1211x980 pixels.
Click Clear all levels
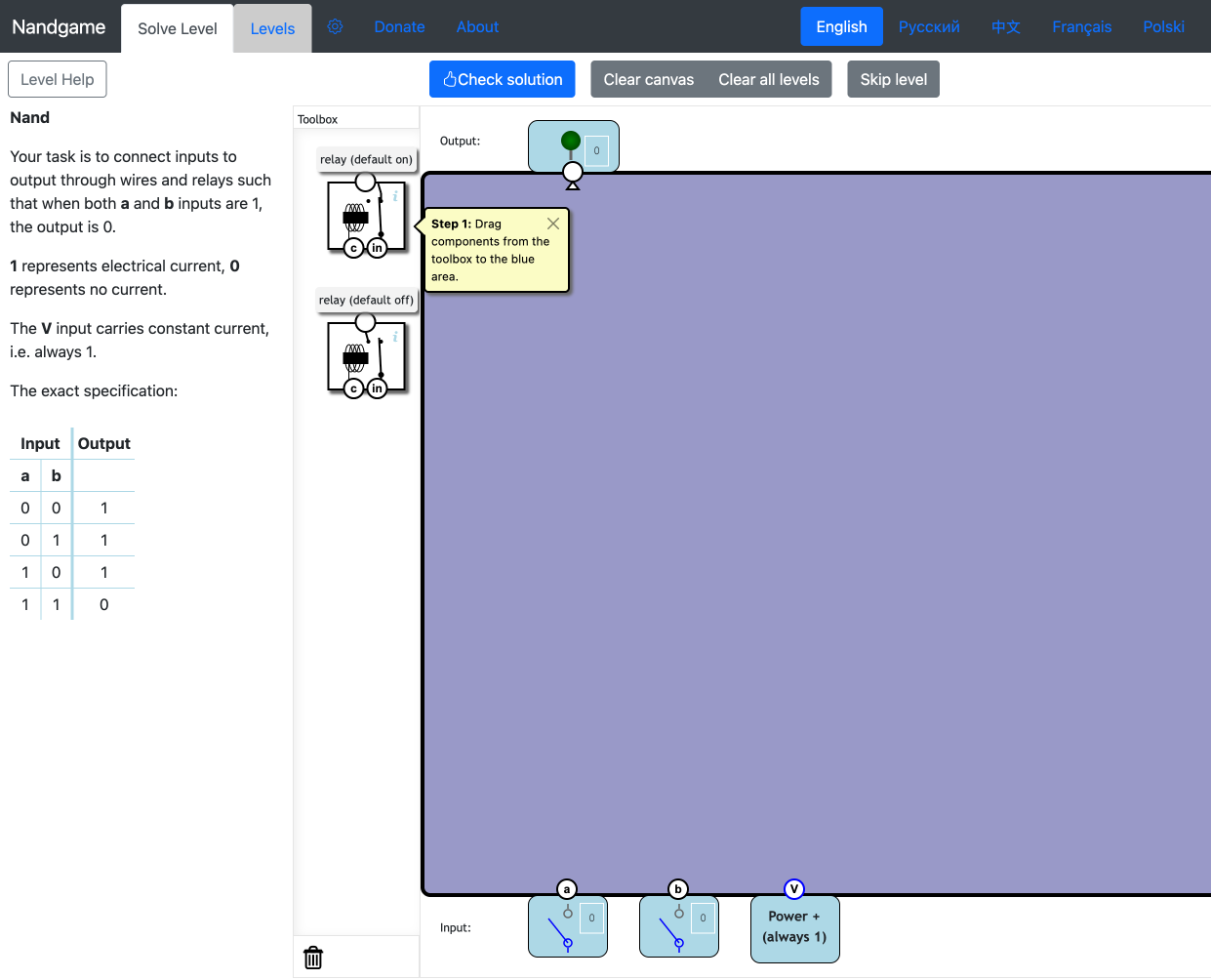point(769,80)
